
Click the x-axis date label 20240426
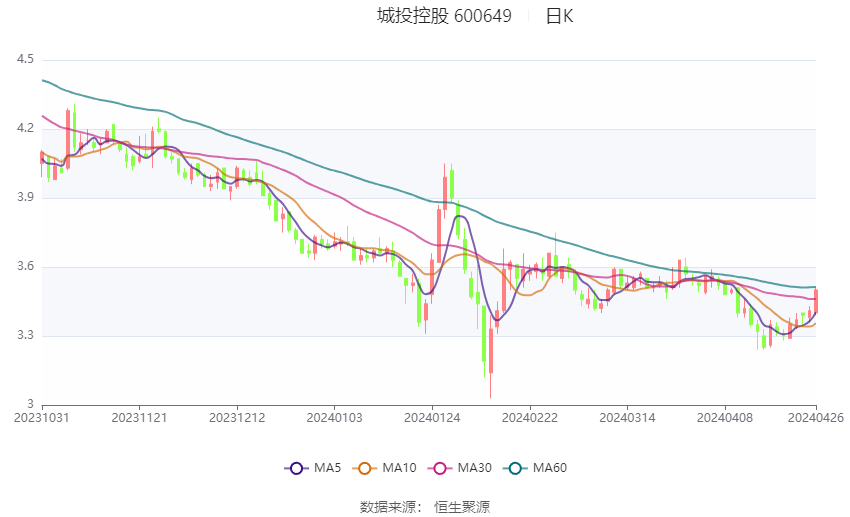tap(816, 418)
